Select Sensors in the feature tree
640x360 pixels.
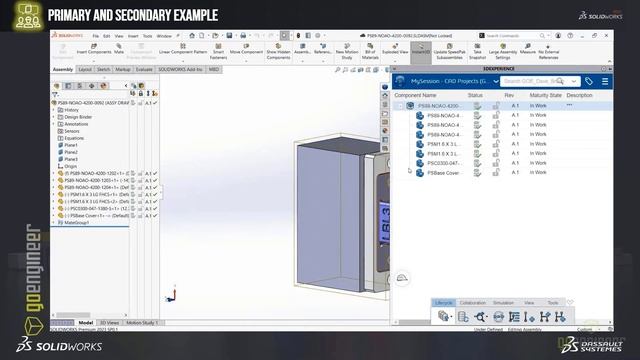click(x=69, y=131)
